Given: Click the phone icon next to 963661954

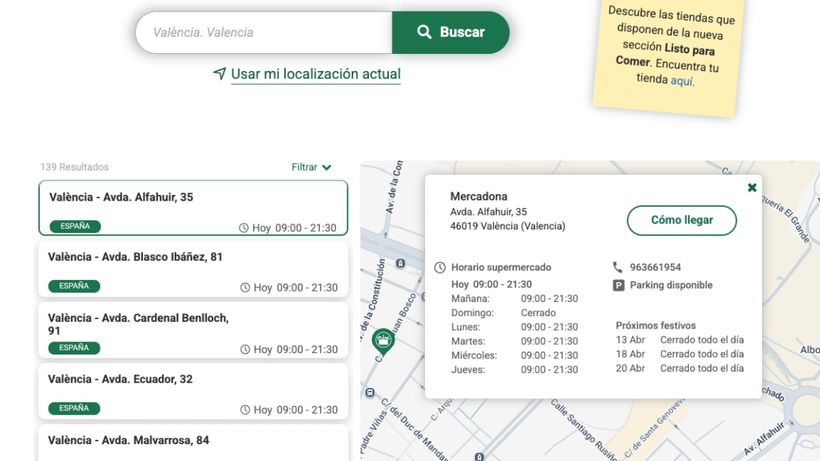Looking at the screenshot, I should point(618,267).
